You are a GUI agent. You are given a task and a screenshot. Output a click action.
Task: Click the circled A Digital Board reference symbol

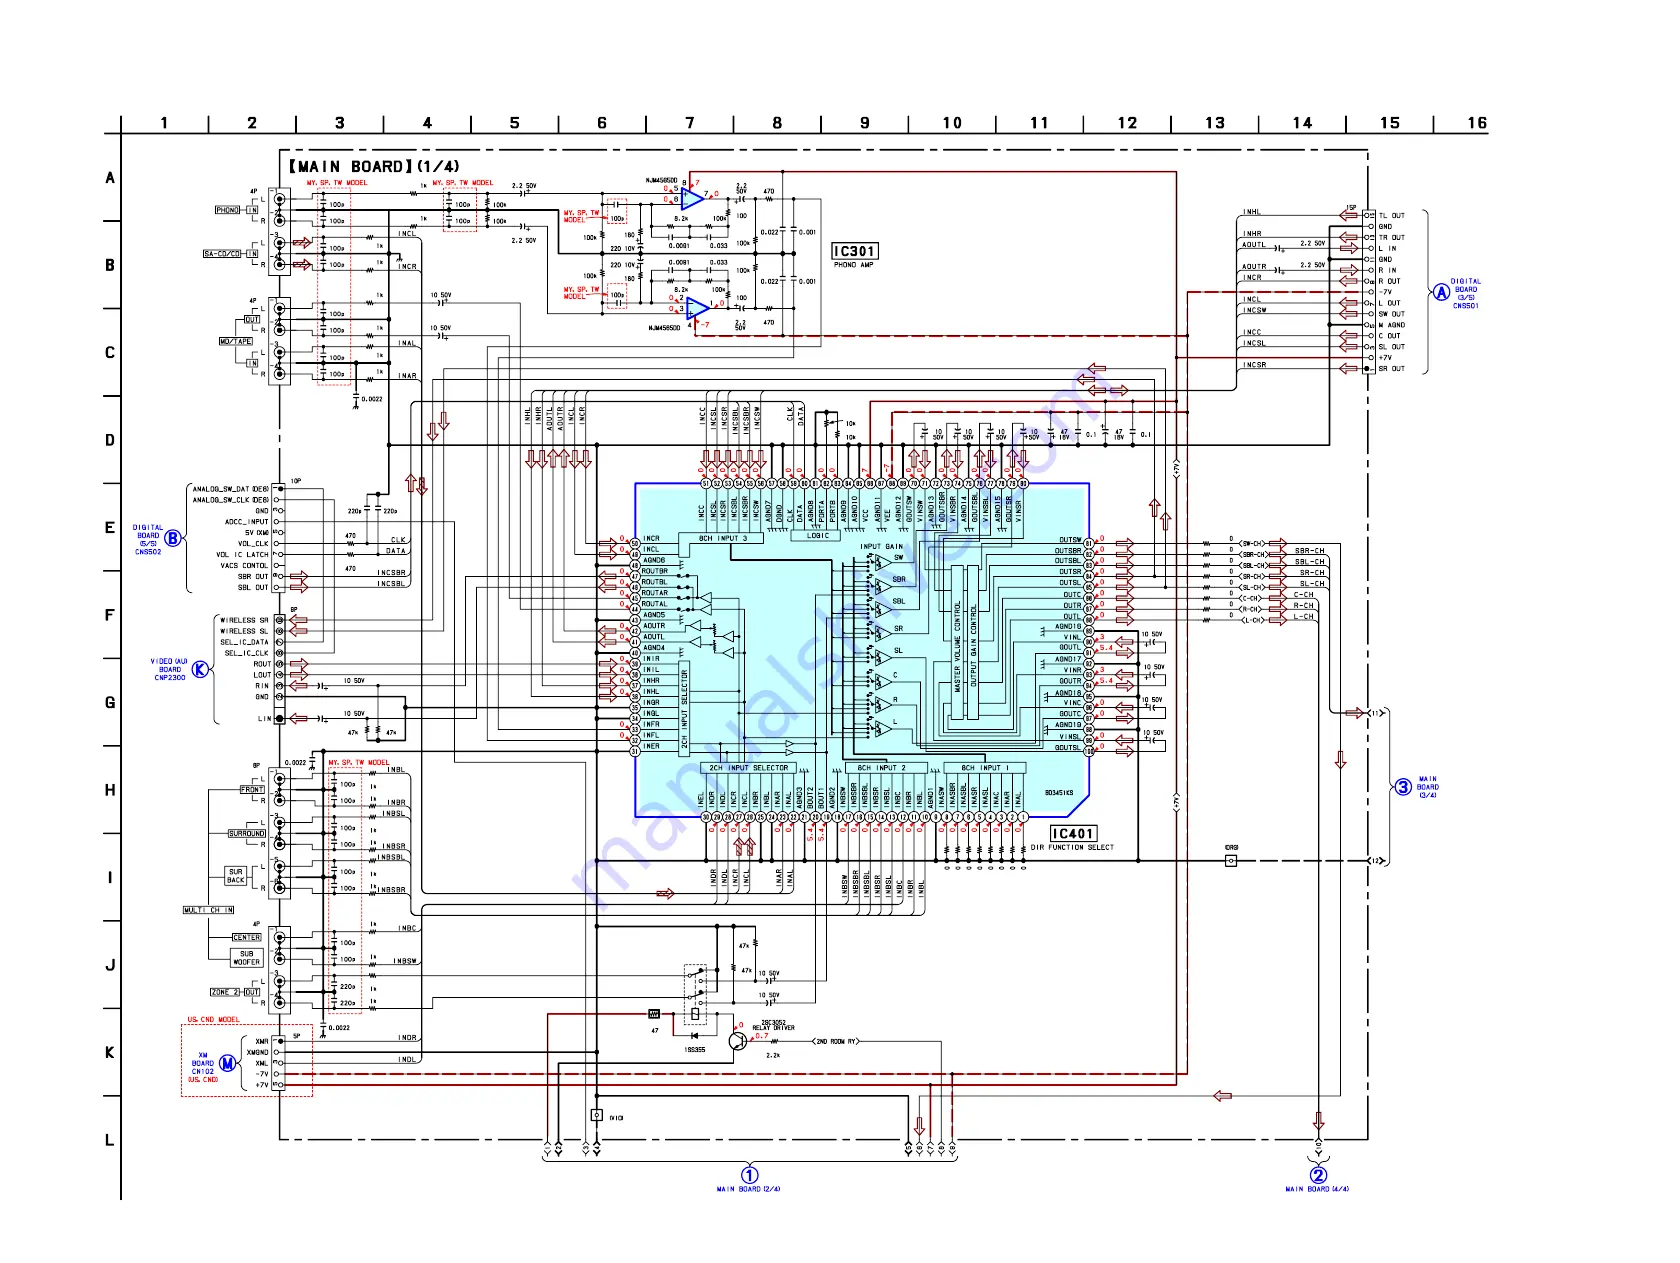tap(1441, 292)
